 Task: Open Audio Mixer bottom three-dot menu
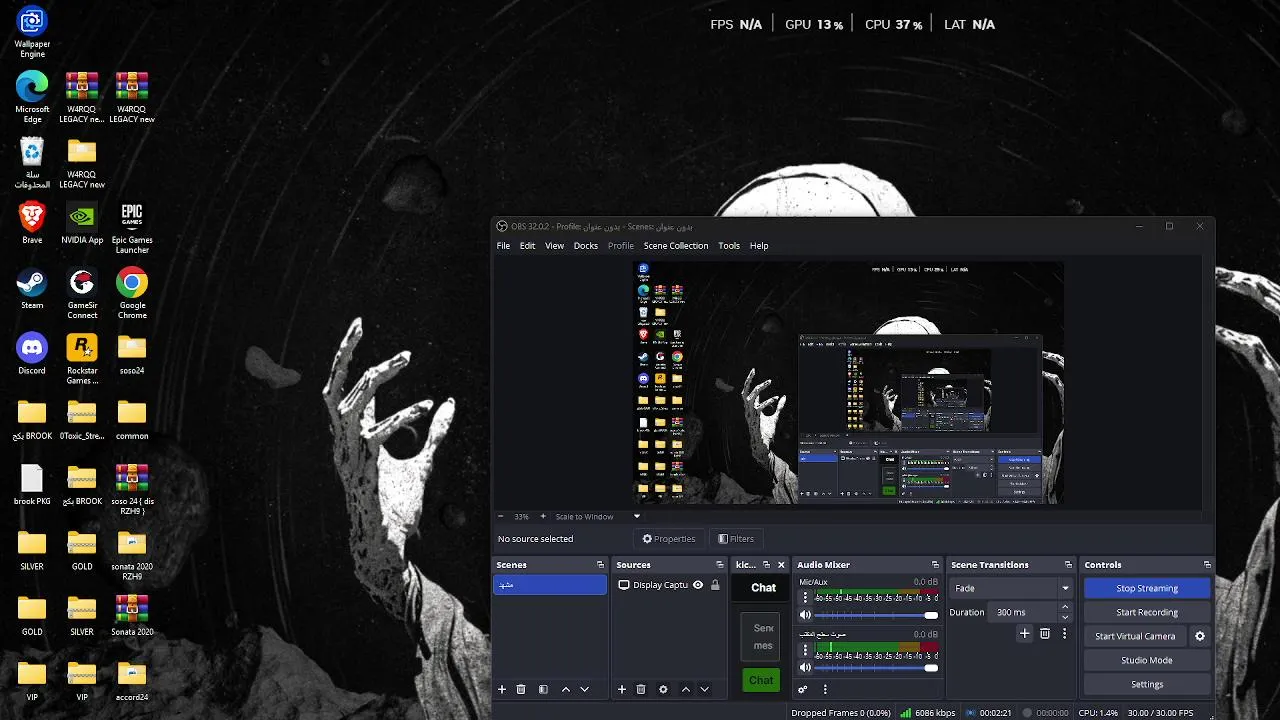[x=825, y=689]
